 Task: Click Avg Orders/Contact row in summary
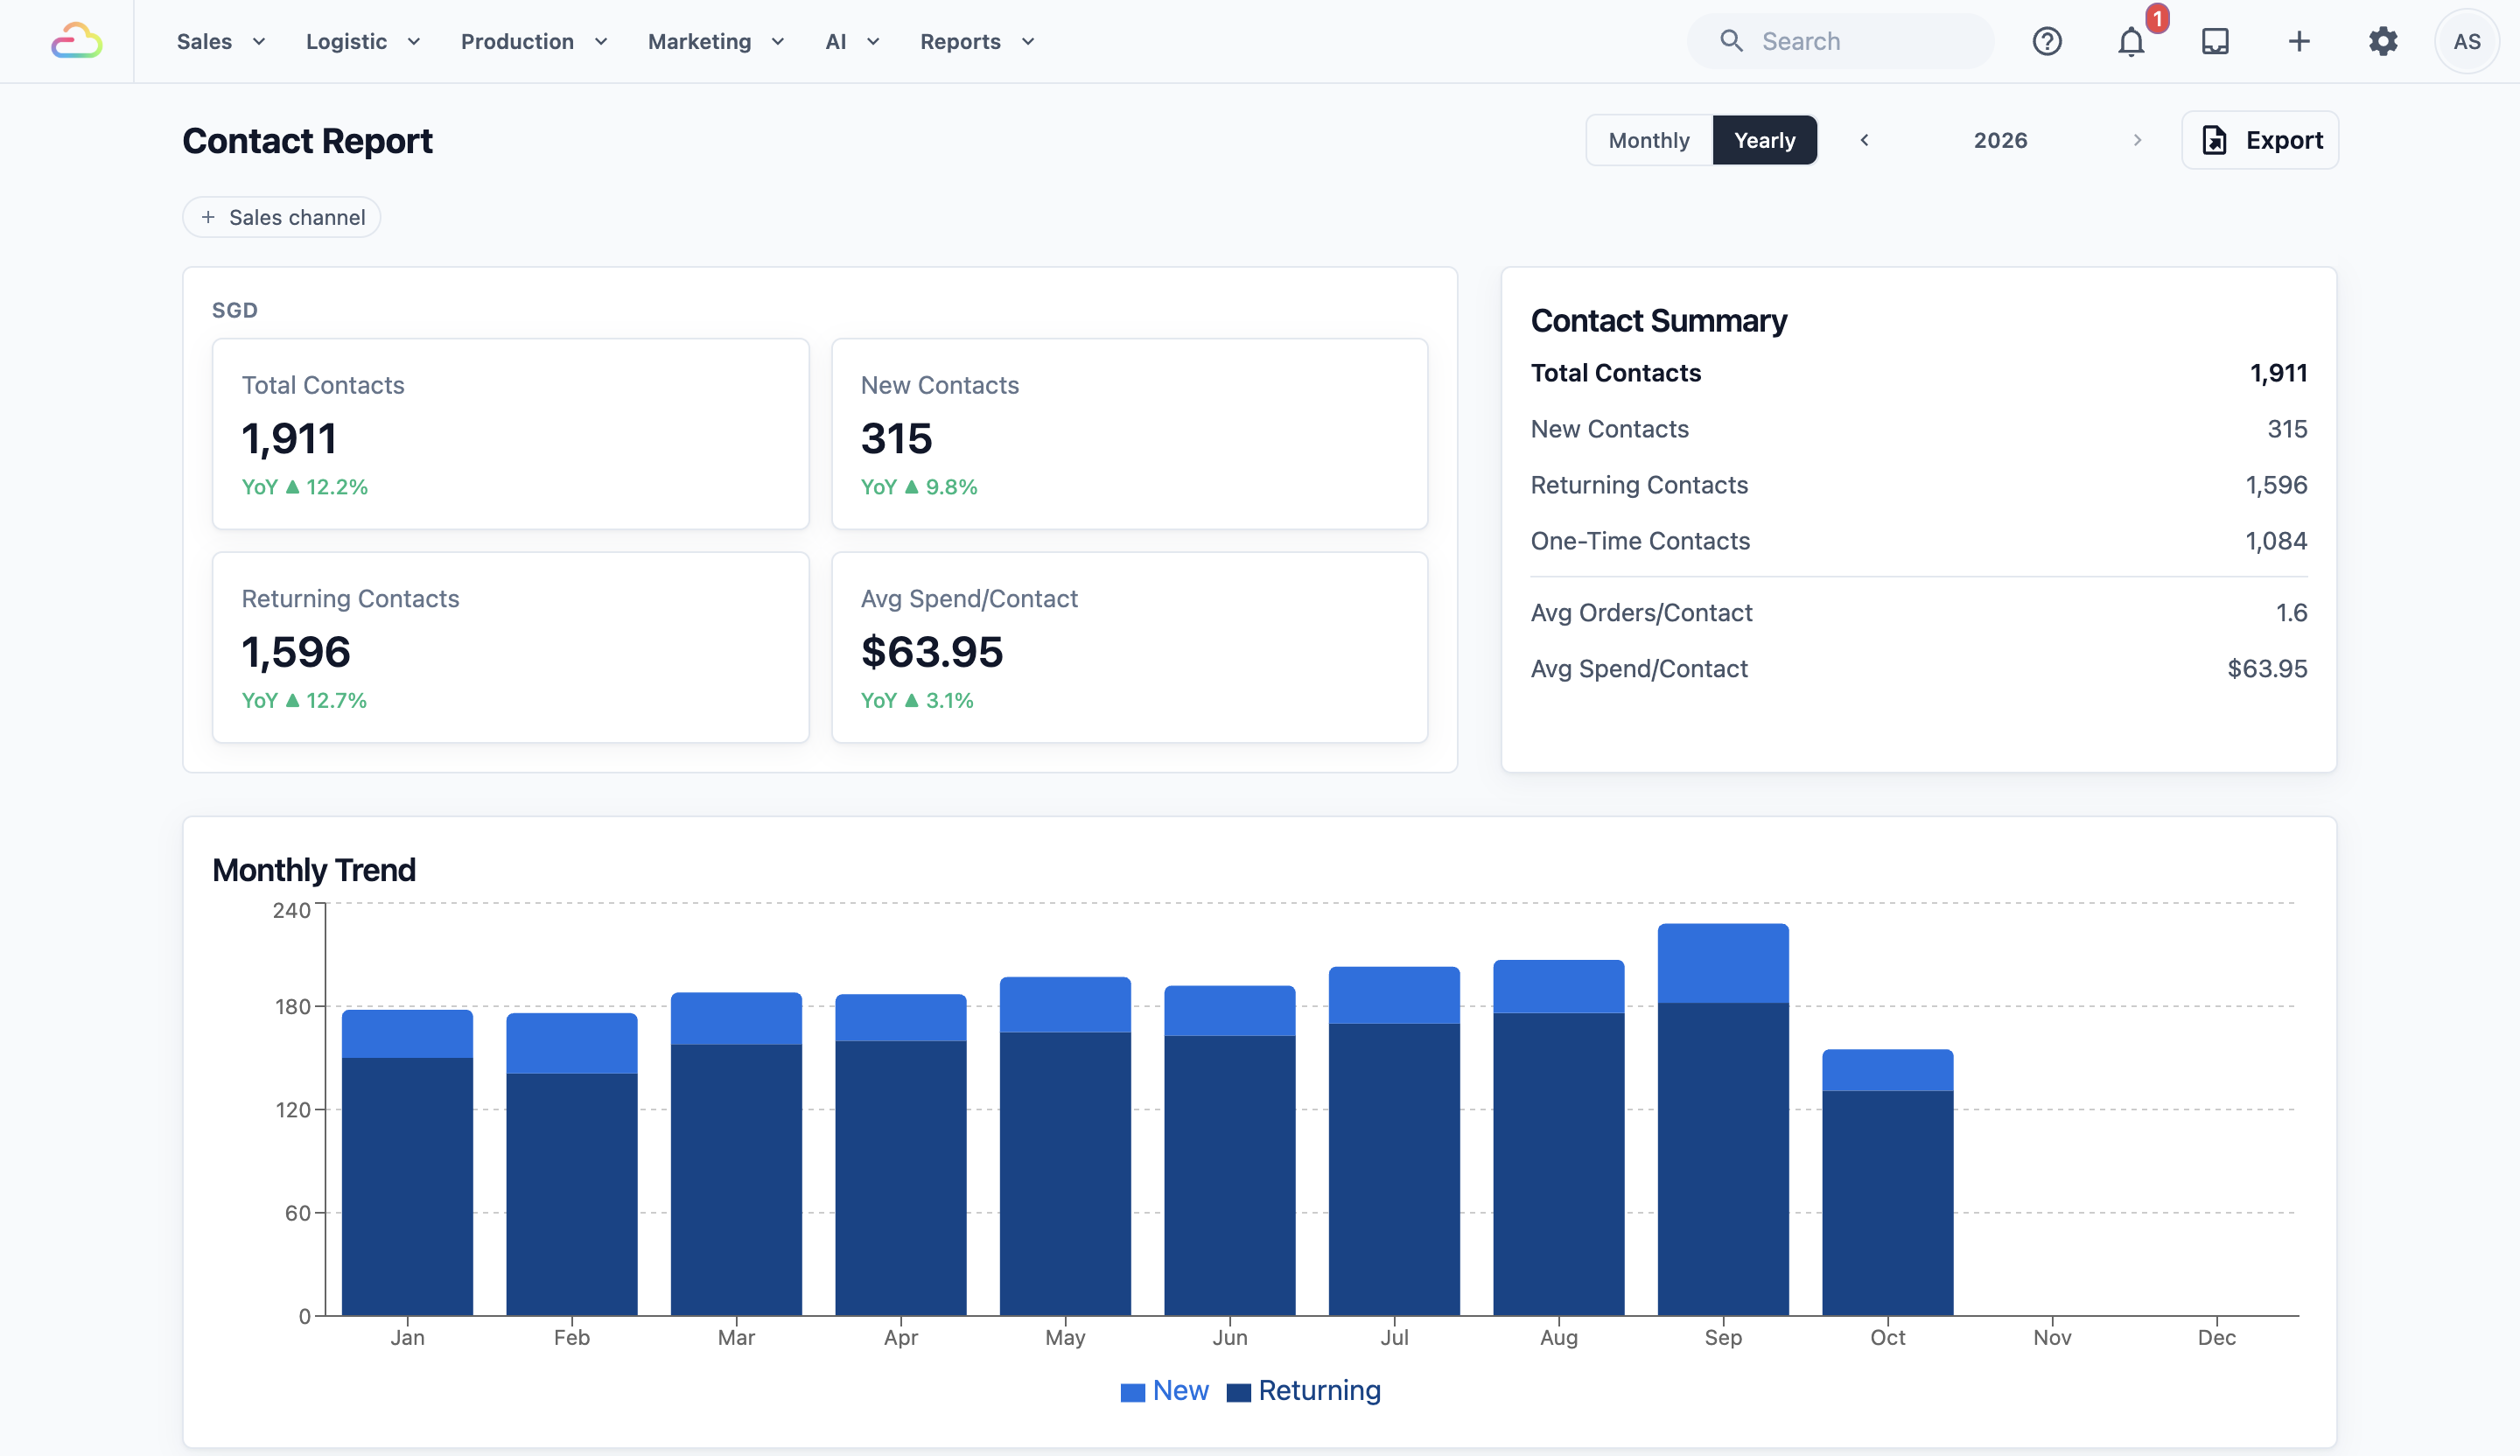(1918, 613)
